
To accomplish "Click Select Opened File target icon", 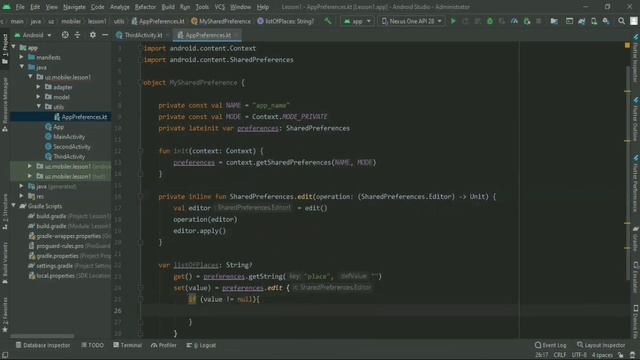I will (x=65, y=35).
